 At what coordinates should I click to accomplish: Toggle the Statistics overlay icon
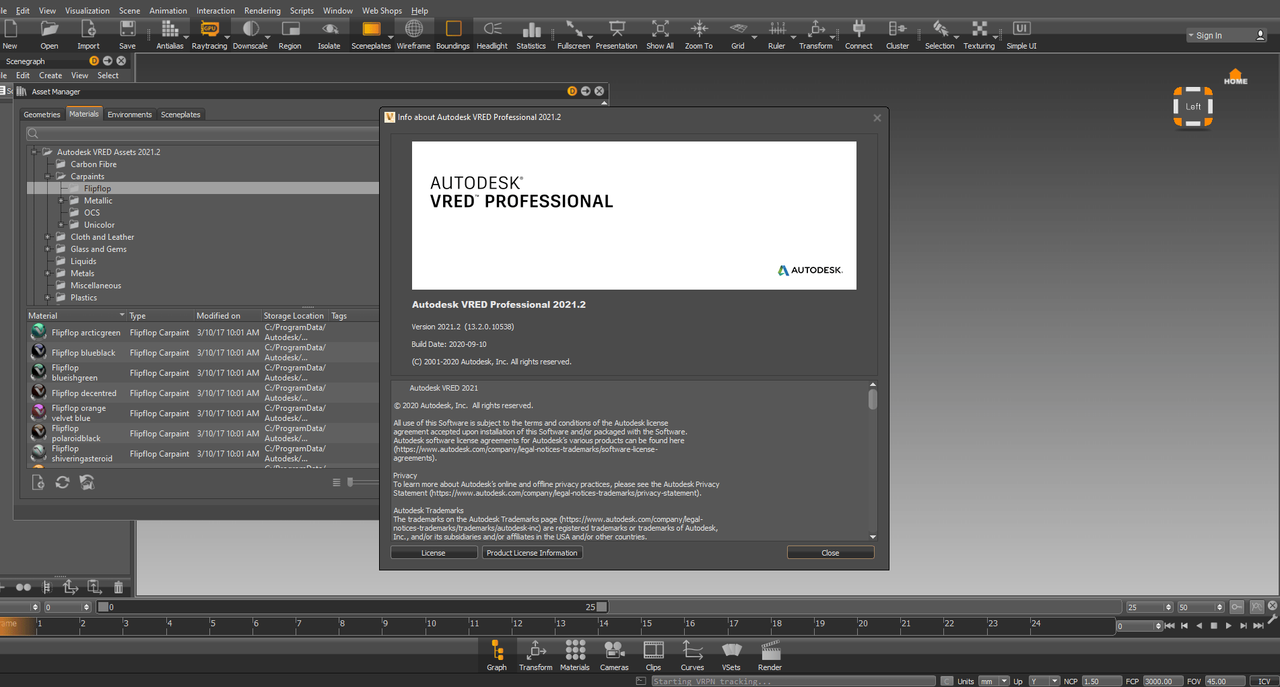[531, 34]
